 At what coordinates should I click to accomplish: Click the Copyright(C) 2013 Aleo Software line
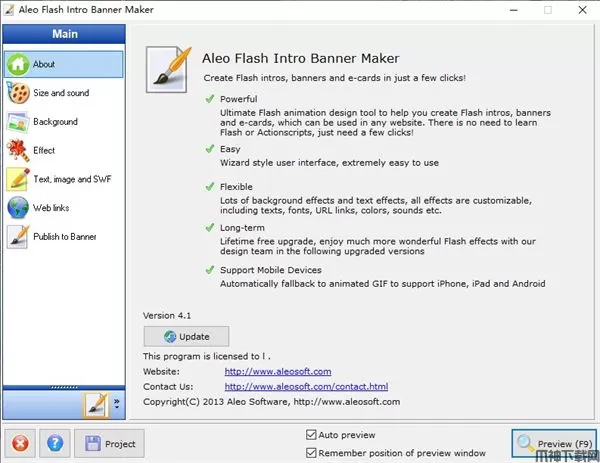272,402
